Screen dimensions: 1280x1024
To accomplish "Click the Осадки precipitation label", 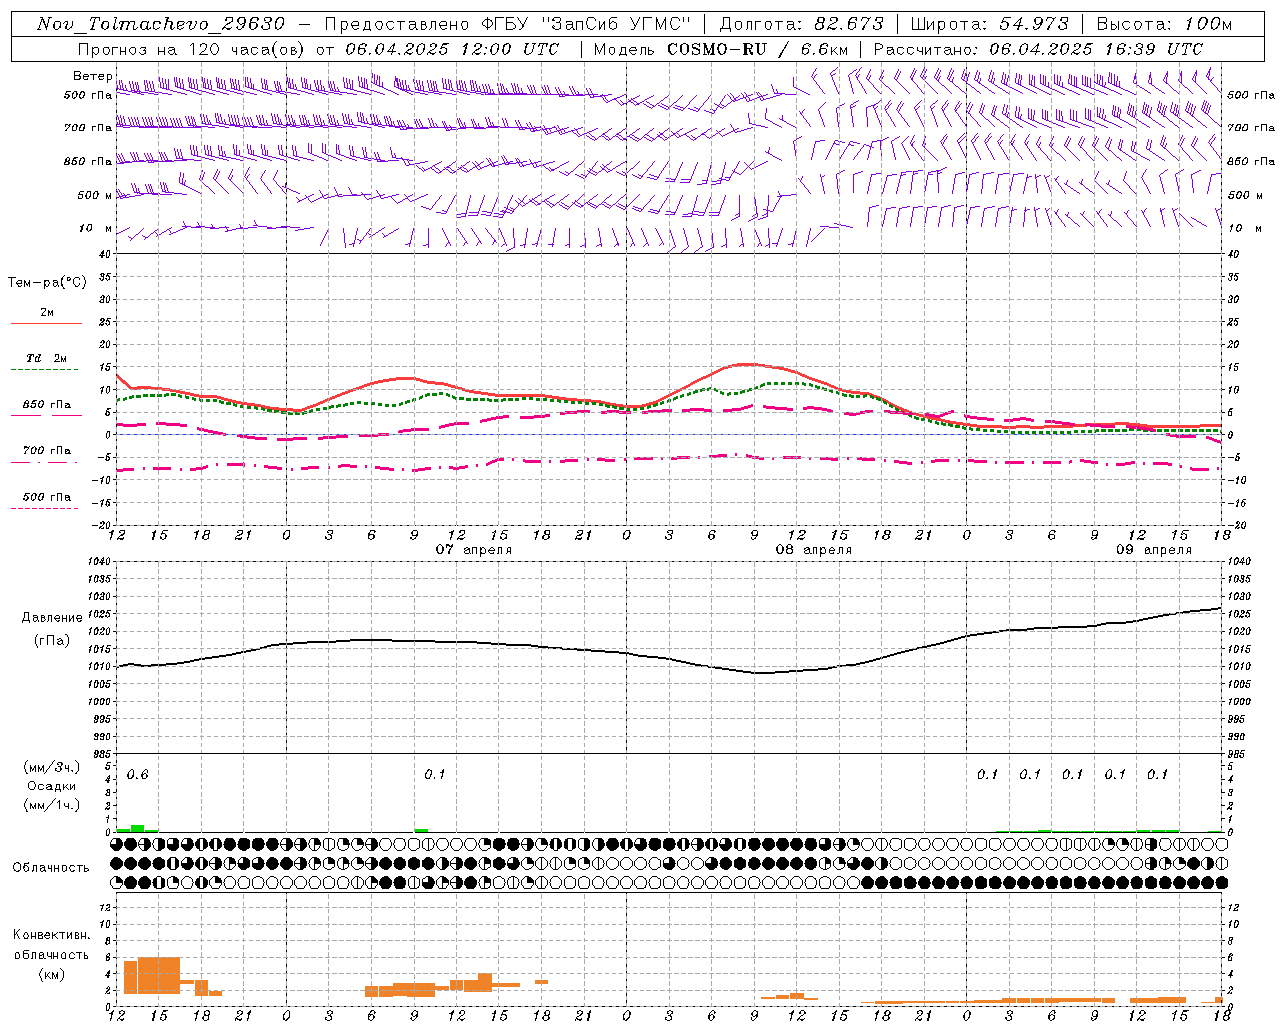I will pyautogui.click(x=51, y=786).
